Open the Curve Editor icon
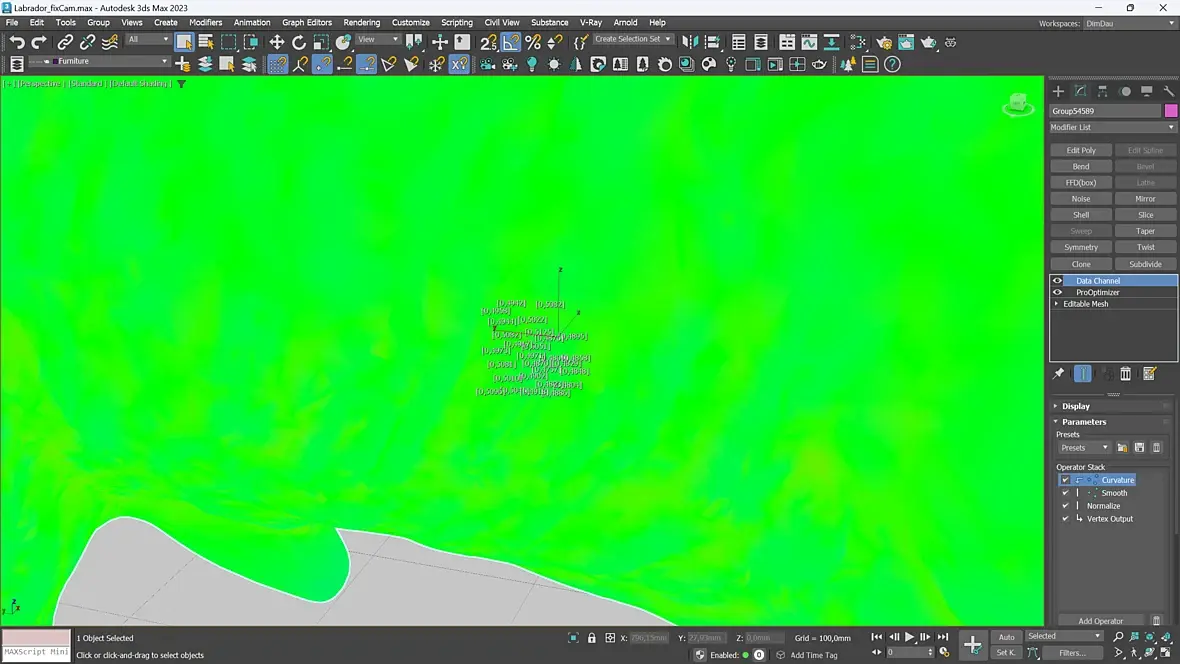Viewport: 1180px width, 664px height. (809, 42)
